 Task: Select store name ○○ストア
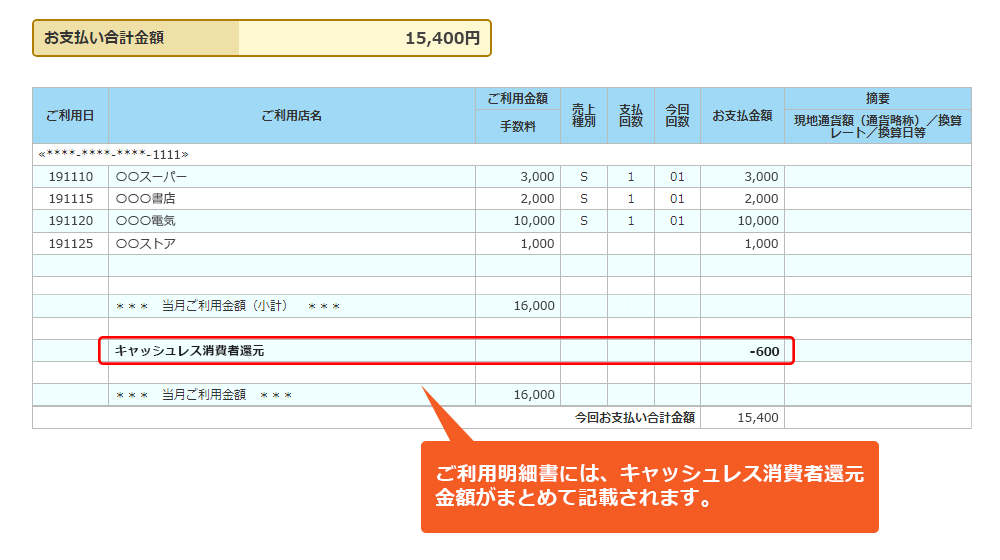145,244
